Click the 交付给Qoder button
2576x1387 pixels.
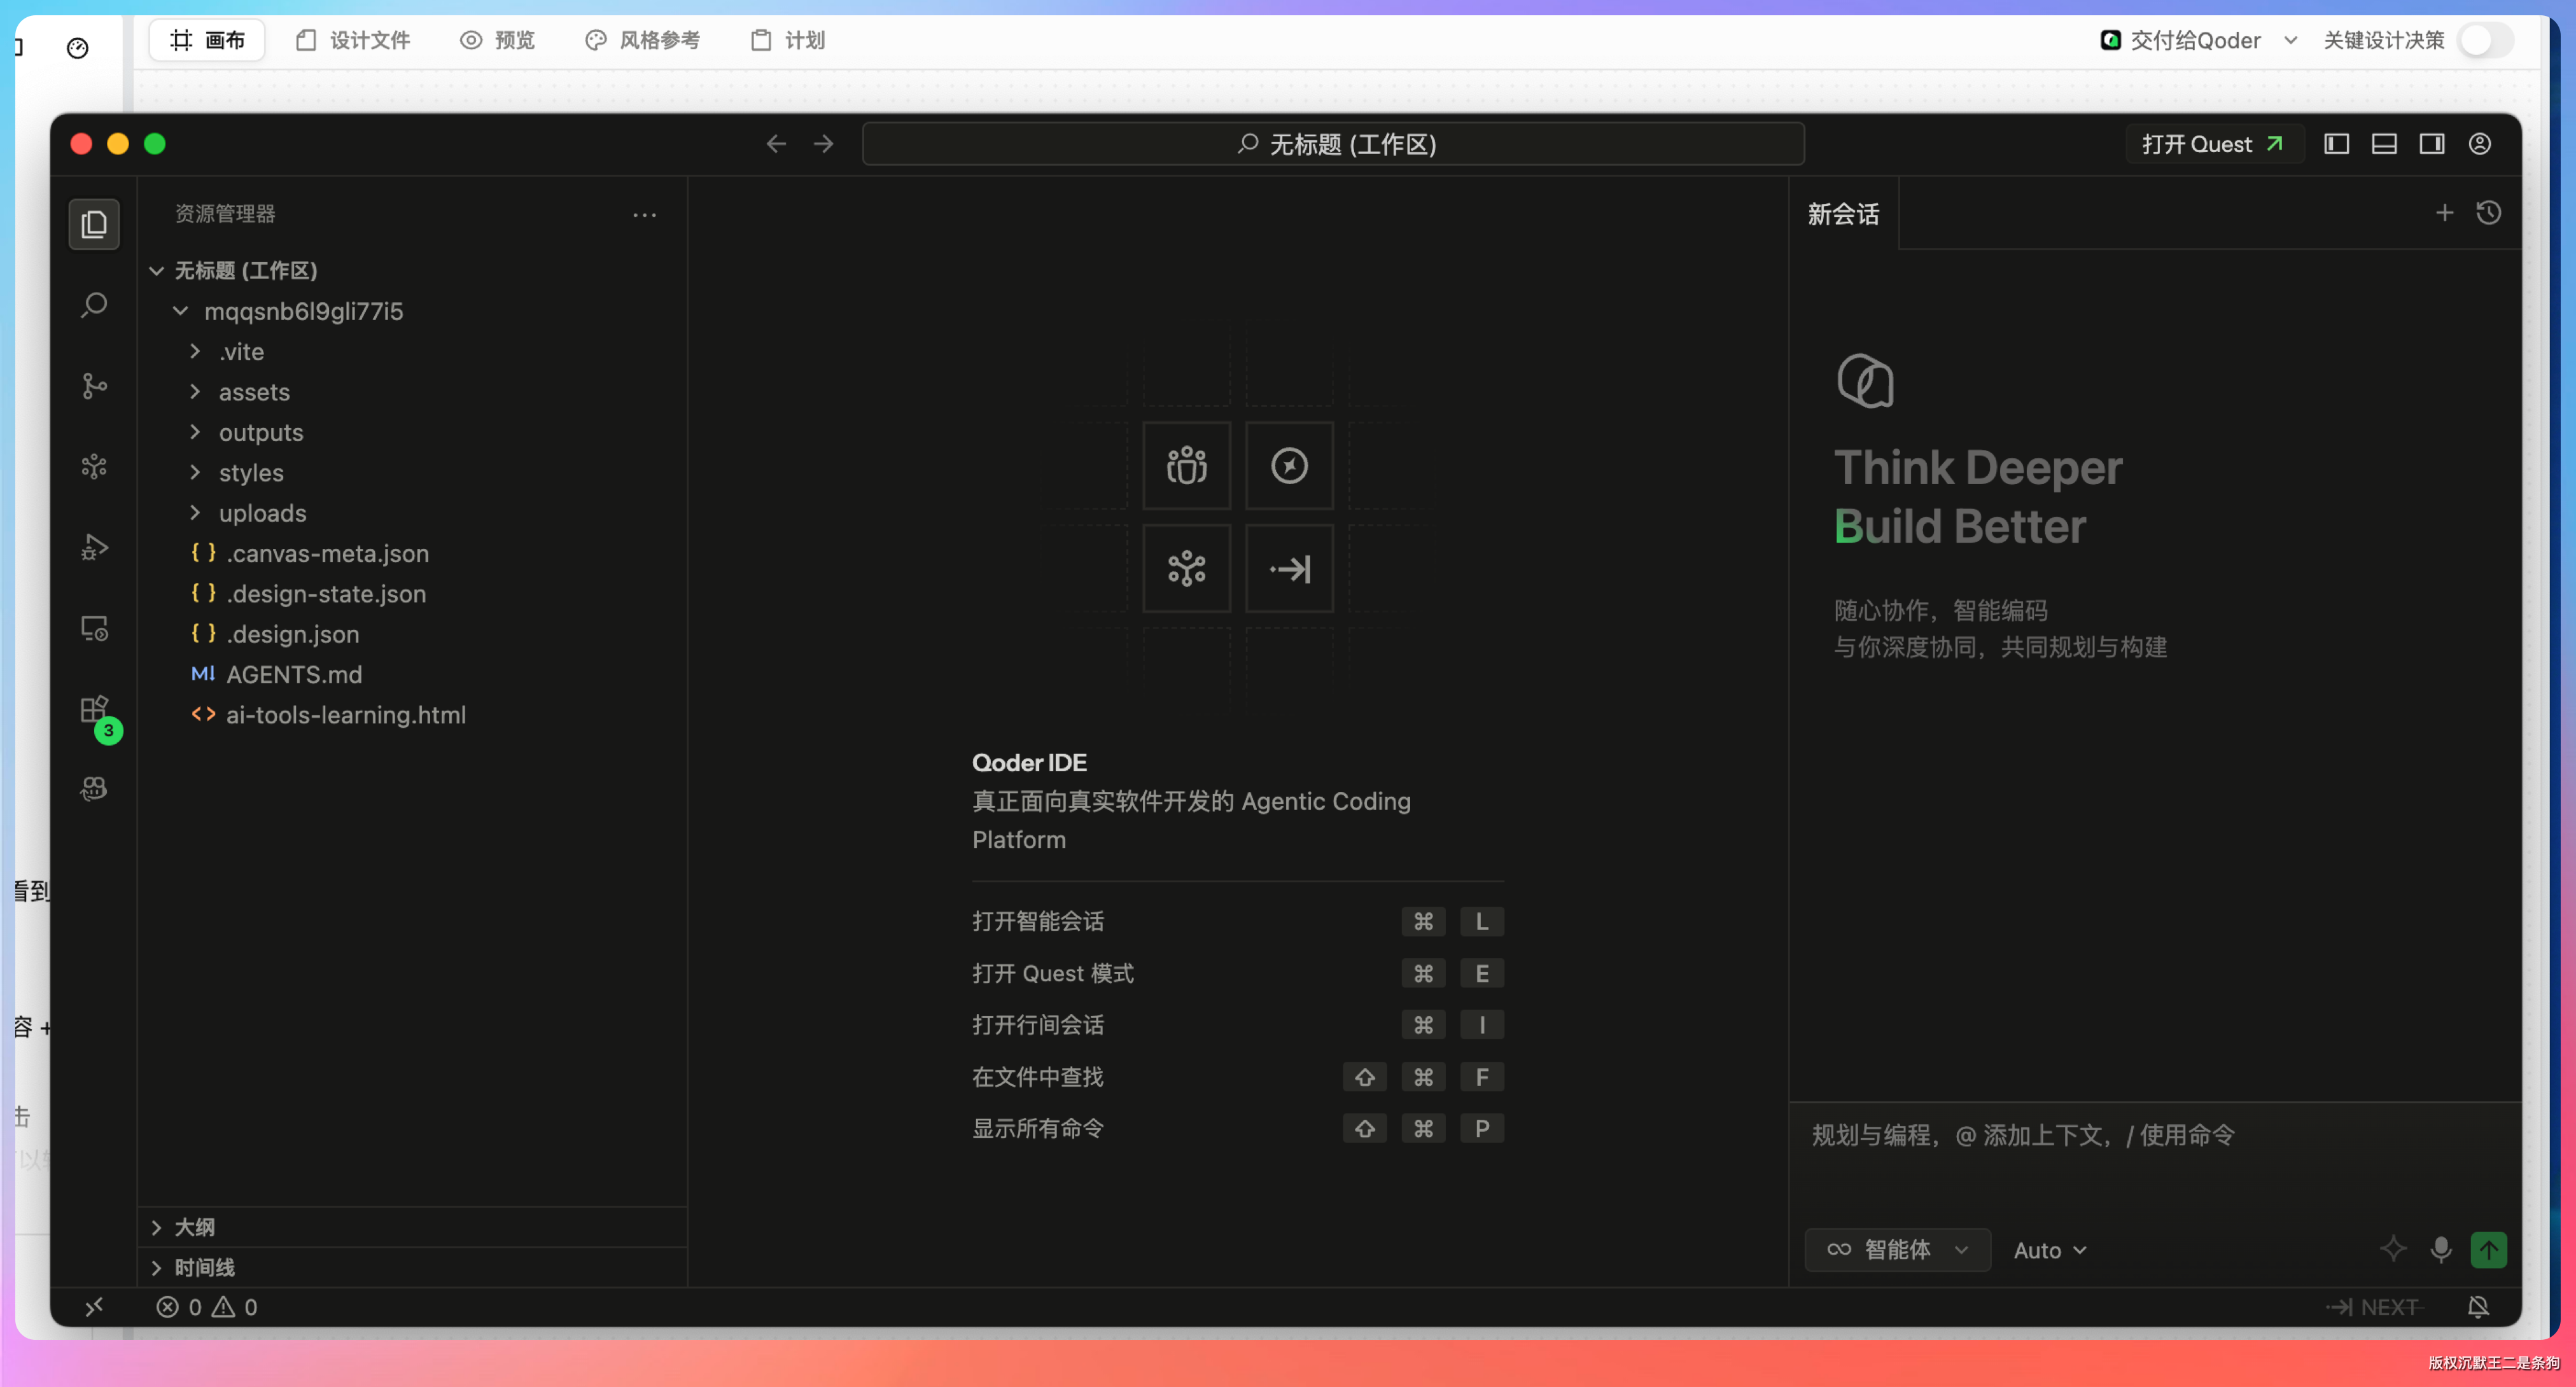(x=2181, y=41)
